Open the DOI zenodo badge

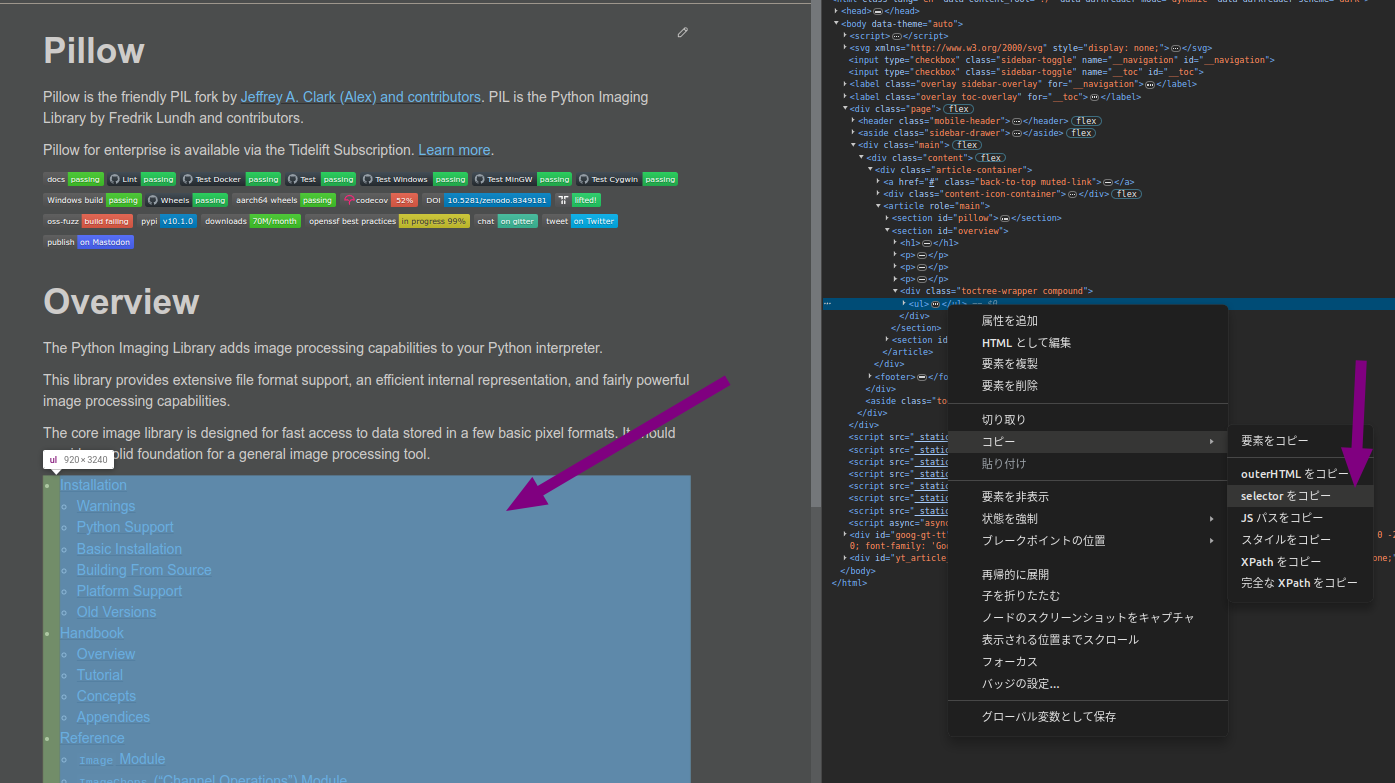point(487,200)
